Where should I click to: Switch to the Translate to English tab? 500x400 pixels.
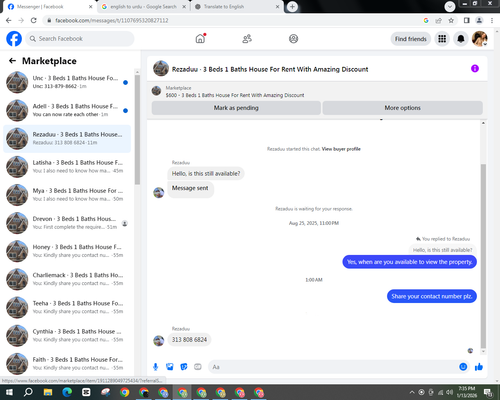point(233,7)
